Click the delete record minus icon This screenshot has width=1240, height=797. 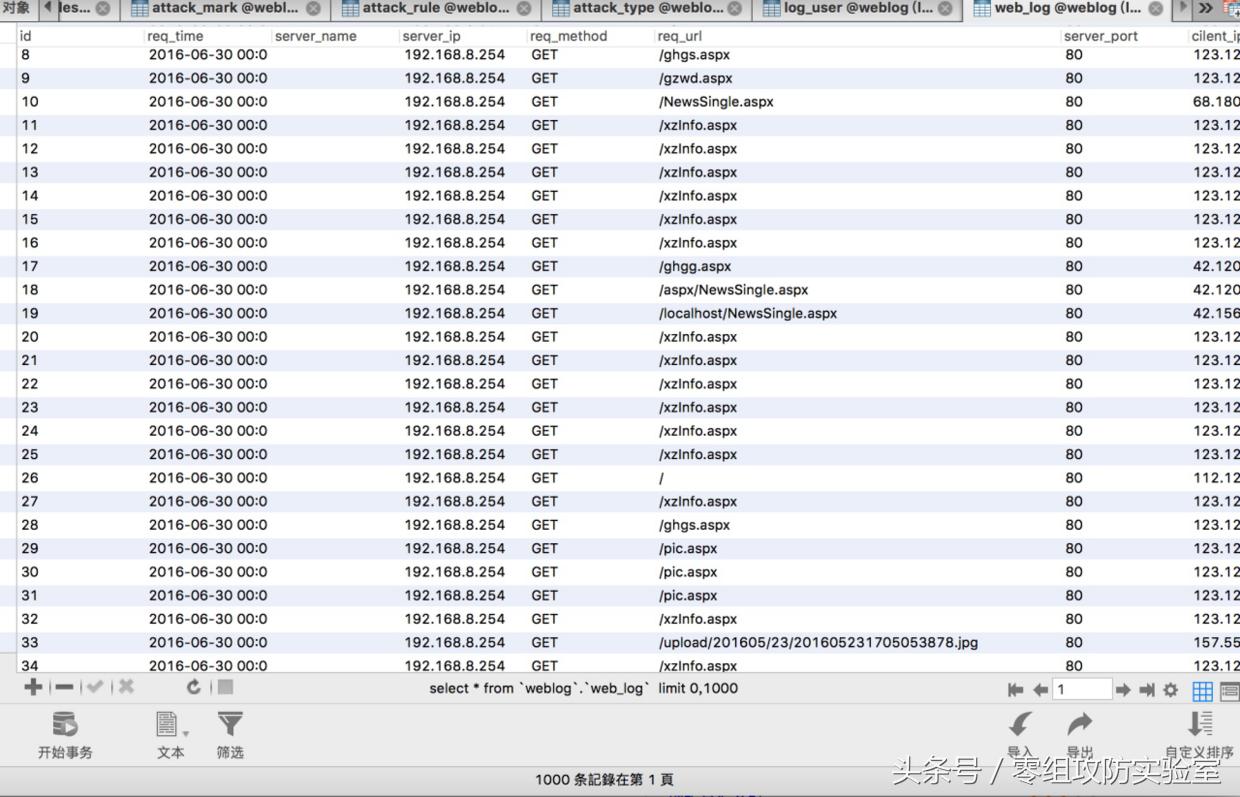tap(64, 687)
